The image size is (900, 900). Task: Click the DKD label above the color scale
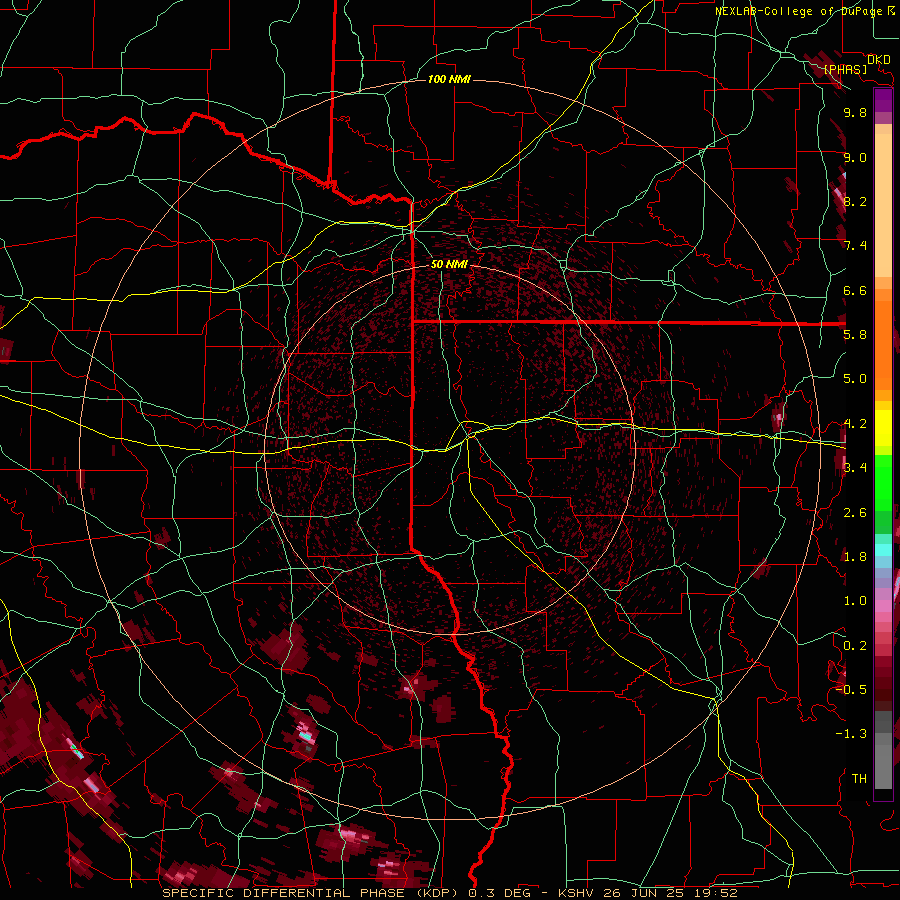click(x=878, y=60)
